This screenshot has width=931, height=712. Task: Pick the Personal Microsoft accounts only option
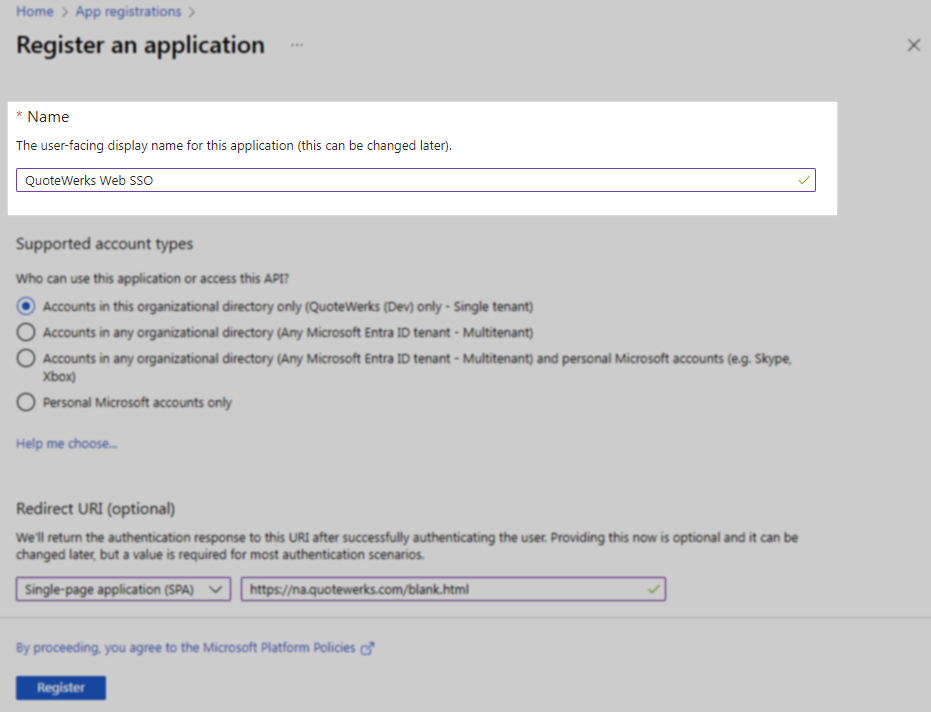[26, 402]
